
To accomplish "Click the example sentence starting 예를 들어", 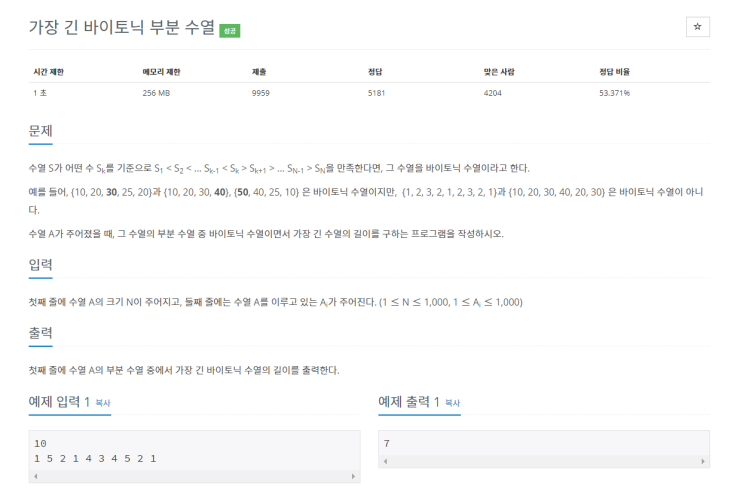I will coord(366,201).
